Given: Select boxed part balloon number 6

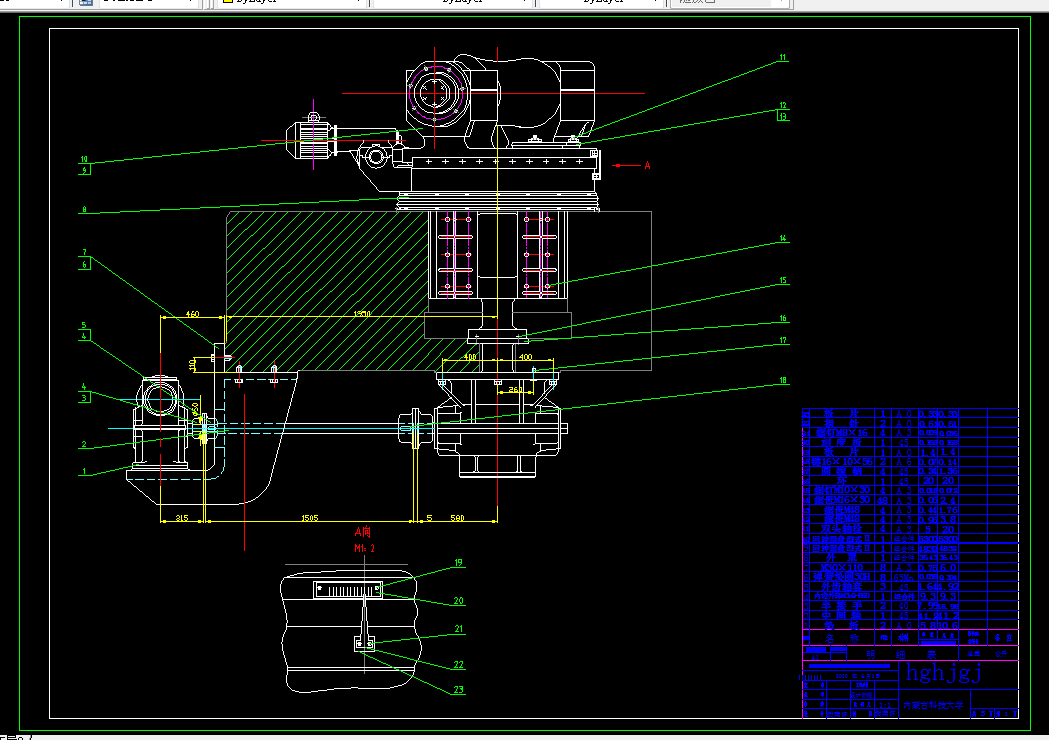Looking at the screenshot, I should [84, 264].
